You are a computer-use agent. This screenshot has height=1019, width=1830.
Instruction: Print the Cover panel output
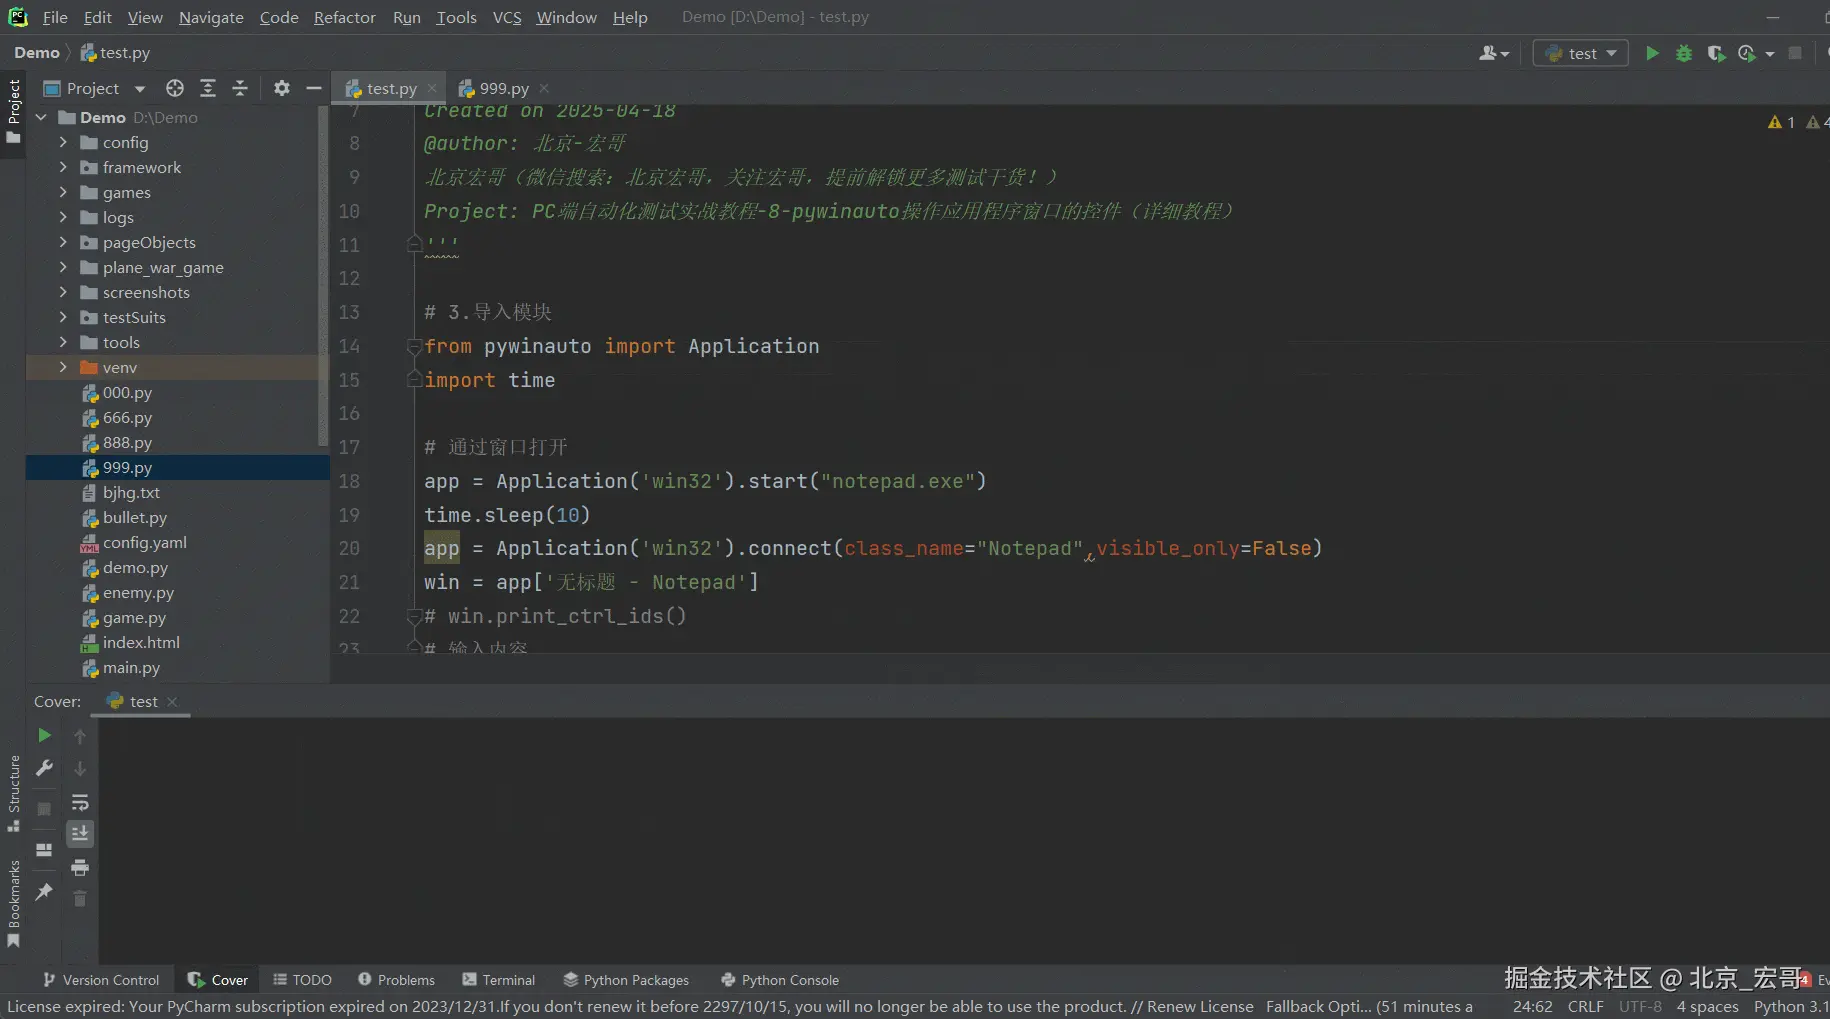pos(80,867)
